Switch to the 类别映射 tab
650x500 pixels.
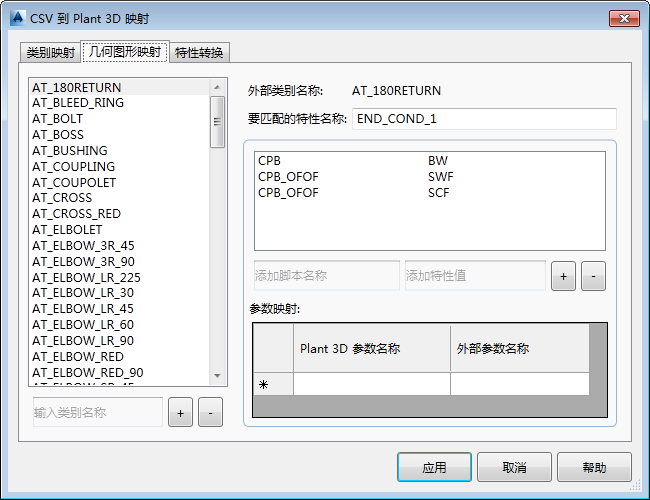[50, 53]
